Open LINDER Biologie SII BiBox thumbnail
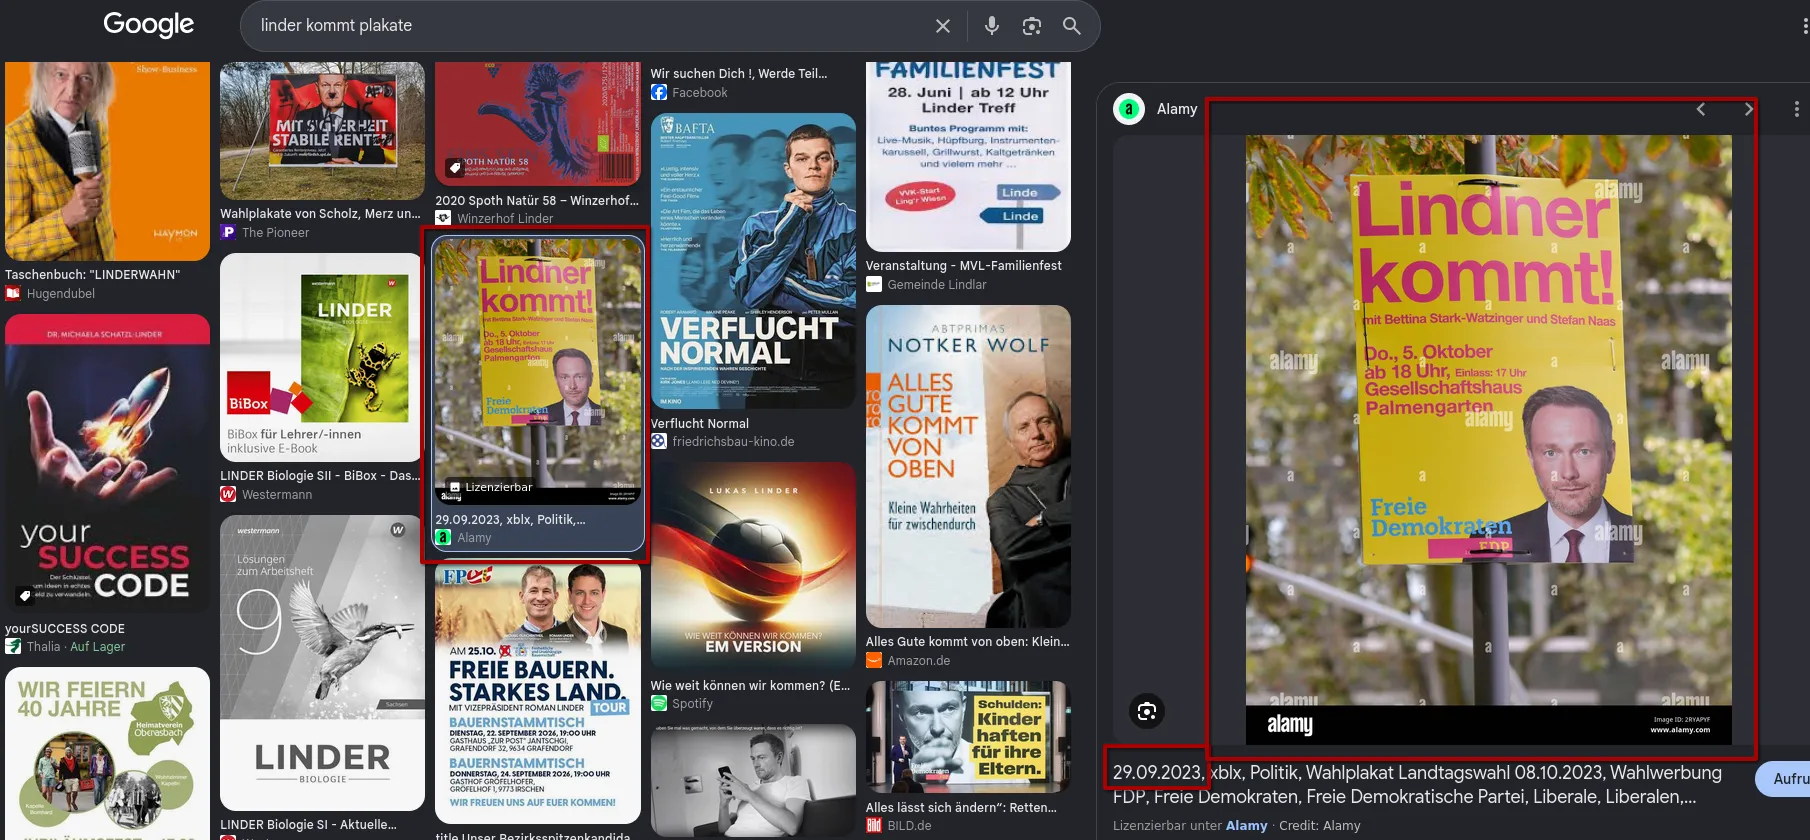The image size is (1810, 840). [x=322, y=357]
